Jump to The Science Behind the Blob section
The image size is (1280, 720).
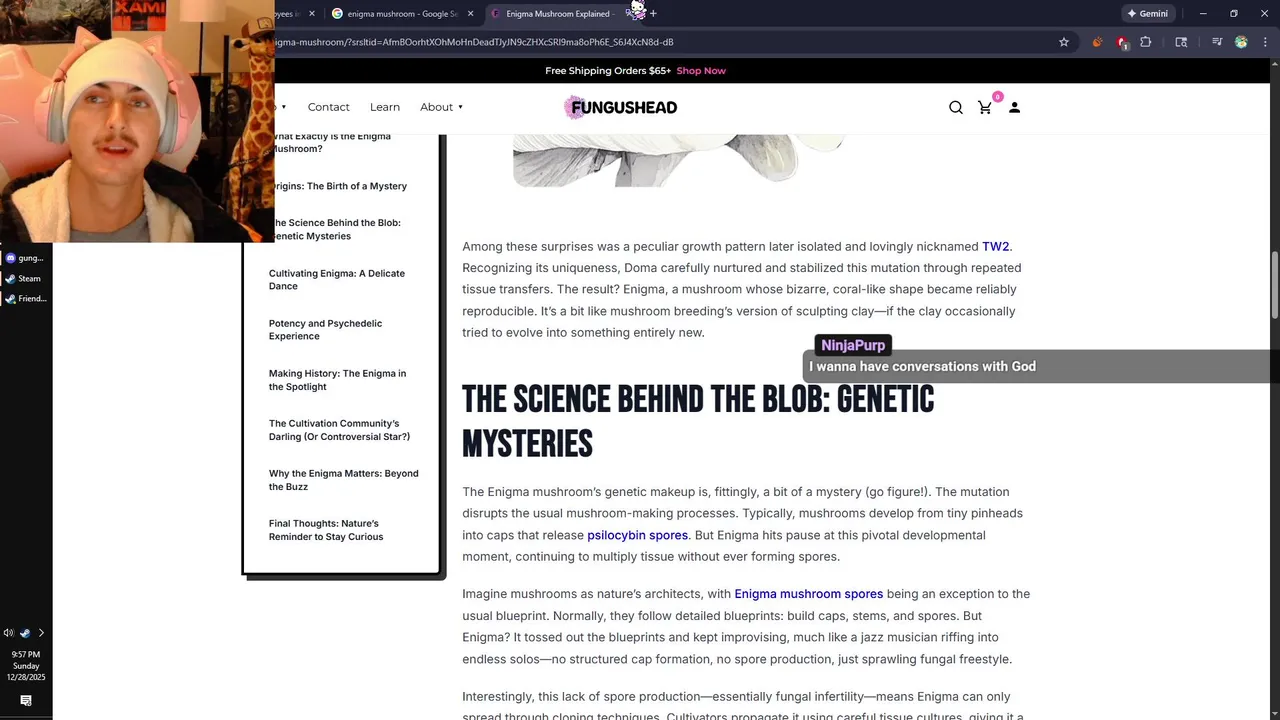pos(335,229)
